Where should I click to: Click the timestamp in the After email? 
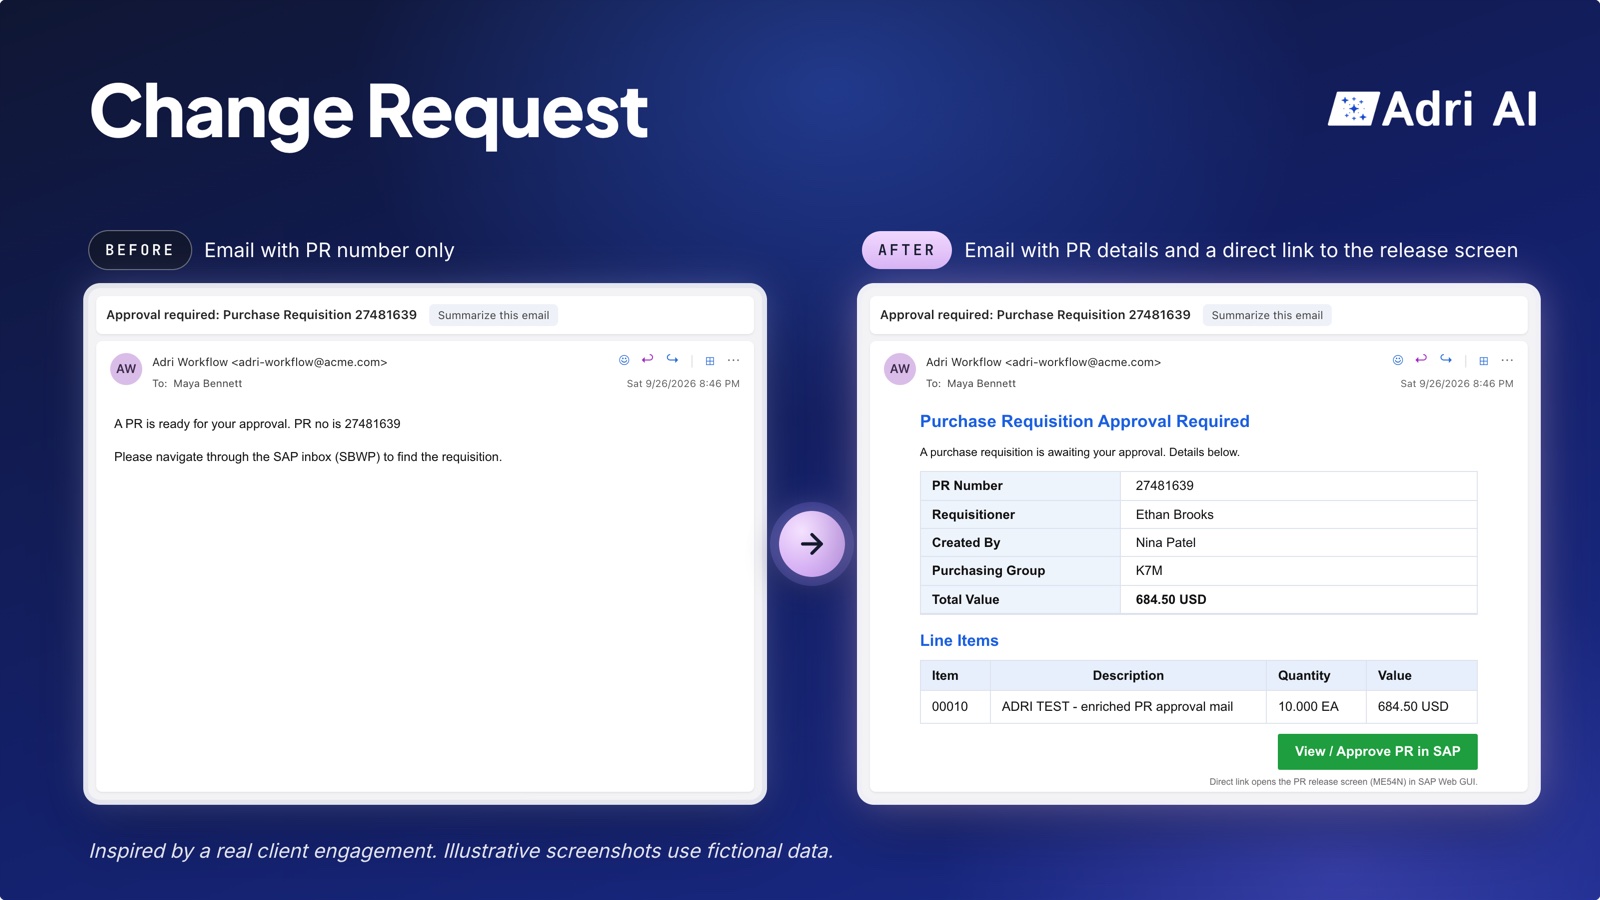tap(1457, 384)
